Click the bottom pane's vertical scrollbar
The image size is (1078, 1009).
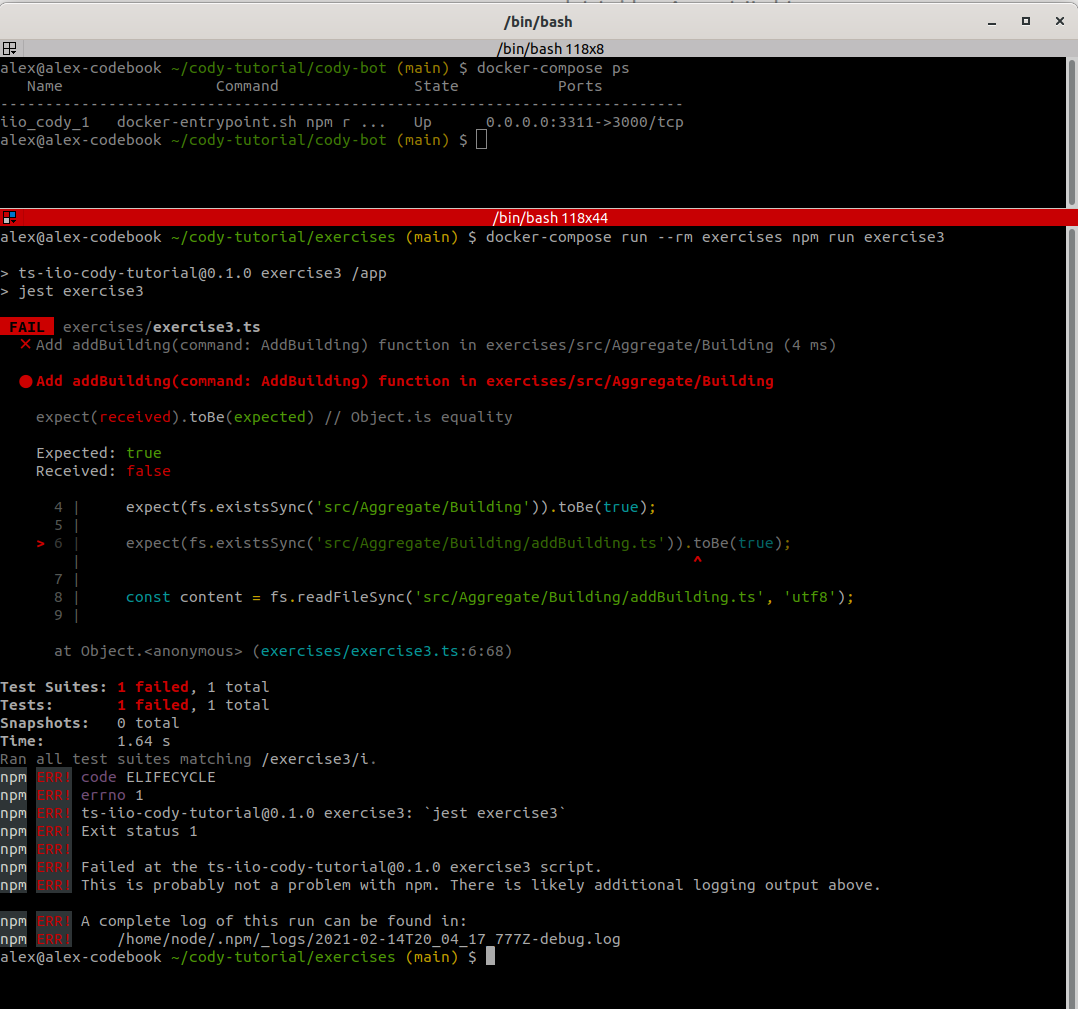(x=1072, y=617)
